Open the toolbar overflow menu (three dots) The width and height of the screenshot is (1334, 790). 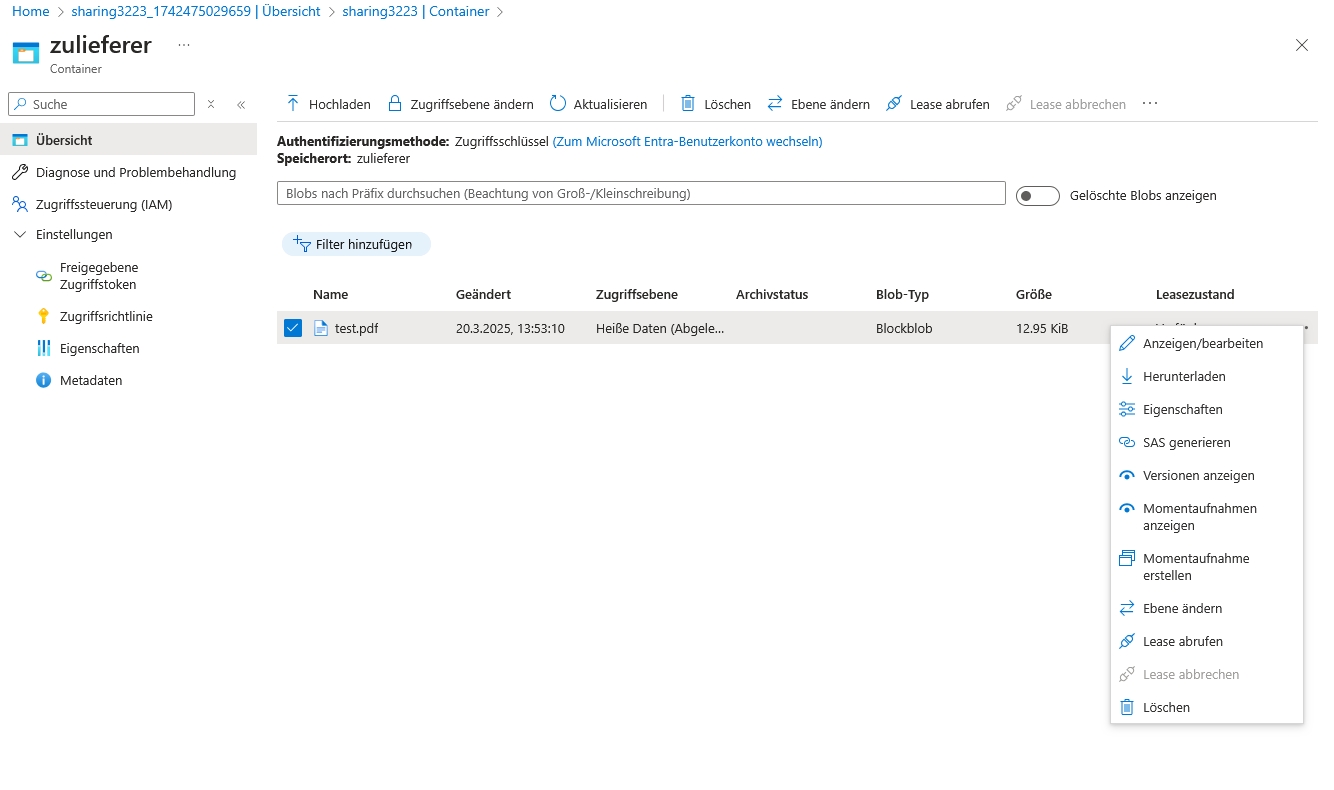1150,104
